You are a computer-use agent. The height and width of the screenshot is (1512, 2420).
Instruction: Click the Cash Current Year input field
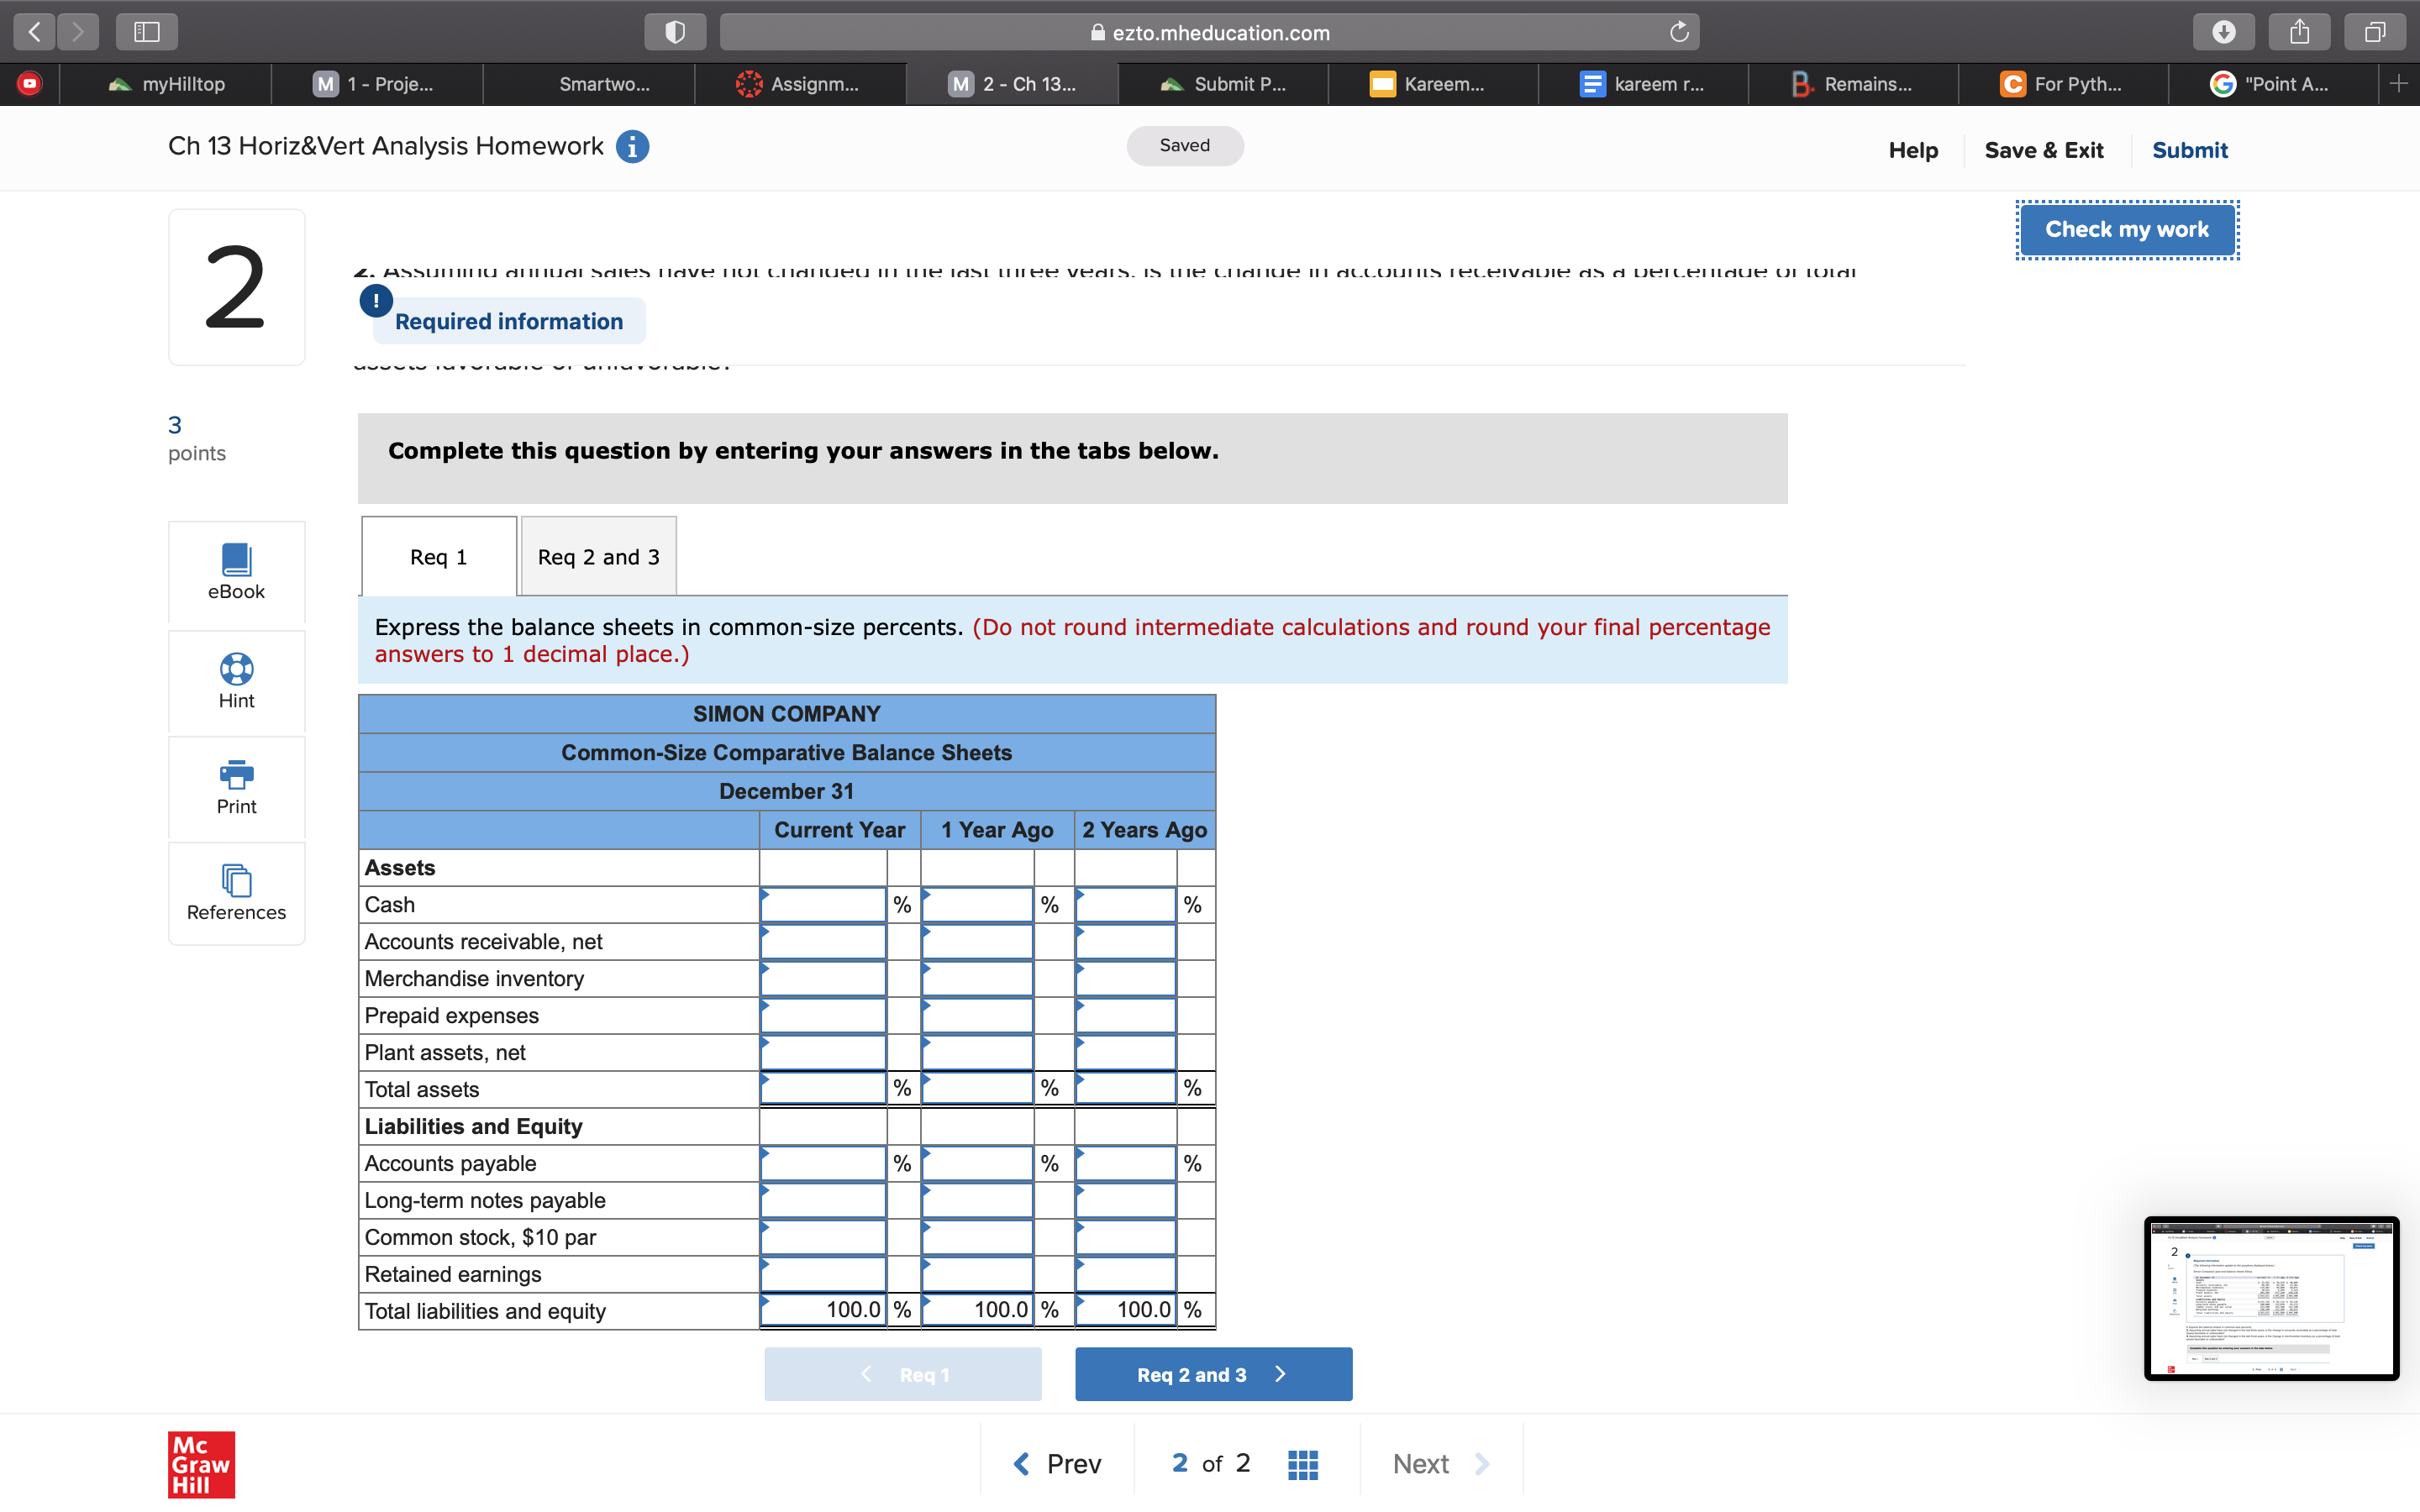[822, 904]
